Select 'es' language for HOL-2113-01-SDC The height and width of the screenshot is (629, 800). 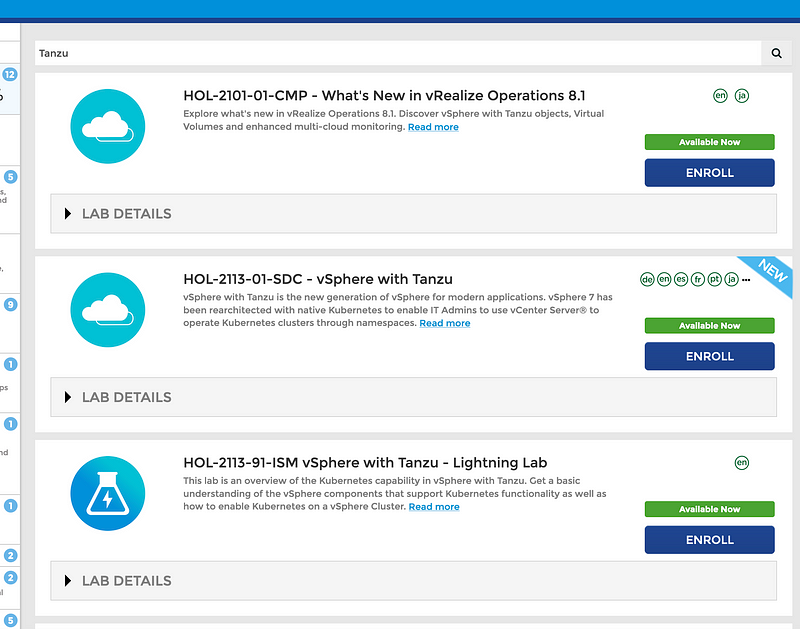coord(681,279)
